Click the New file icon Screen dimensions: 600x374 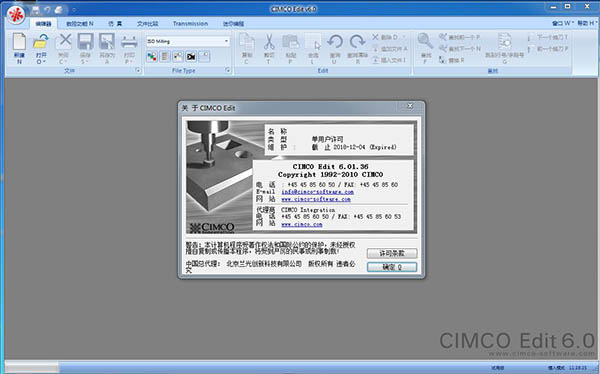[19, 42]
